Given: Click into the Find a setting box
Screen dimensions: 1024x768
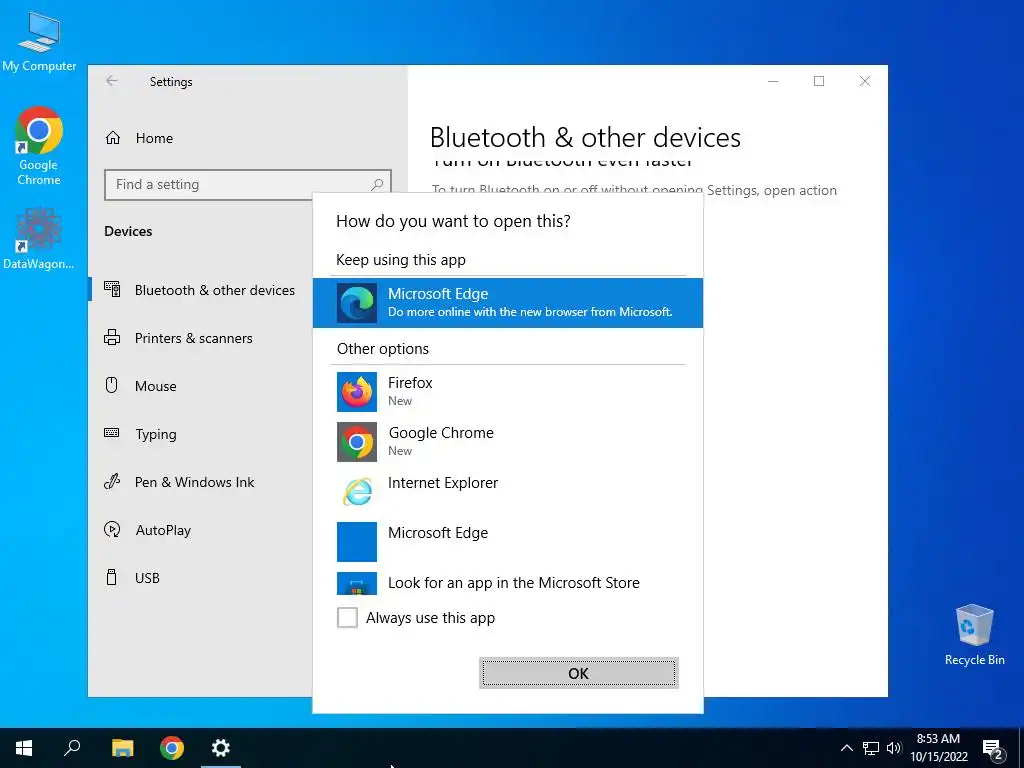Looking at the screenshot, I should pos(248,185).
